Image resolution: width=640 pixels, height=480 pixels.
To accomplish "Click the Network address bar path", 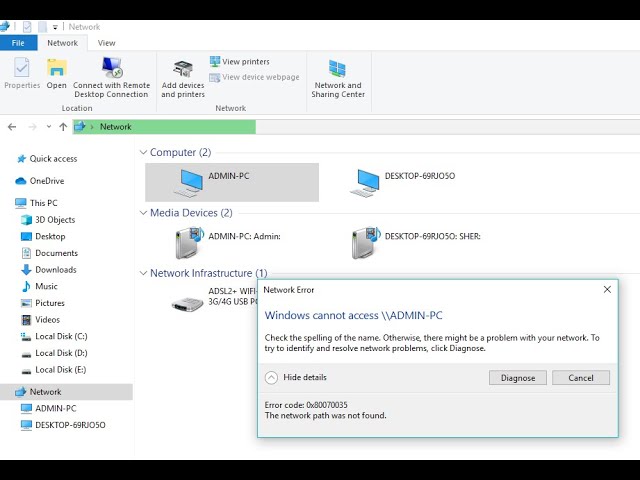I will (116, 127).
